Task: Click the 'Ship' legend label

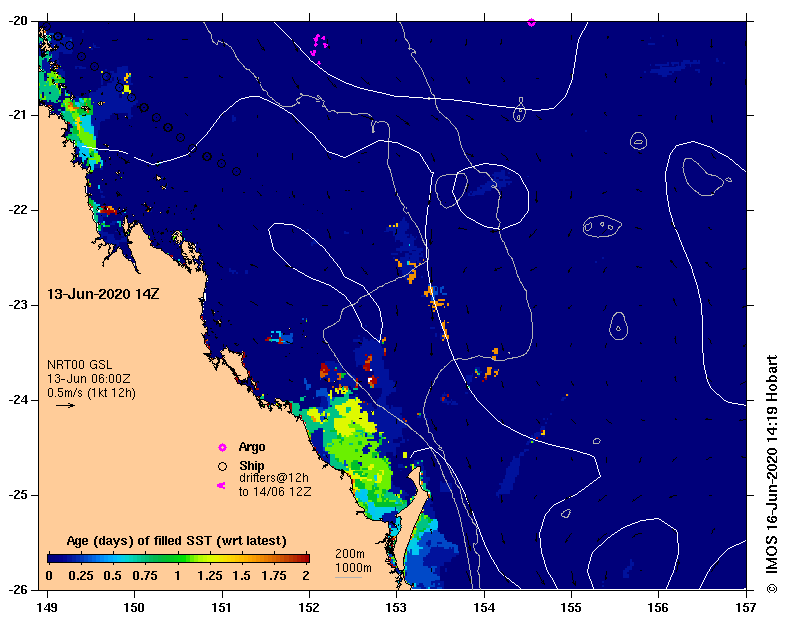Action: click(252, 466)
